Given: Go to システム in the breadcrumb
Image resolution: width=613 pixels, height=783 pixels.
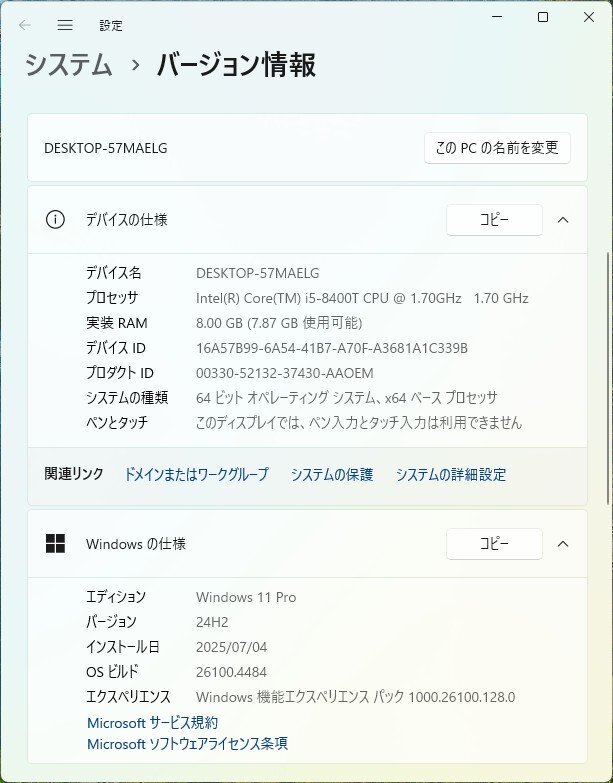Looking at the screenshot, I should pyautogui.click(x=69, y=65).
